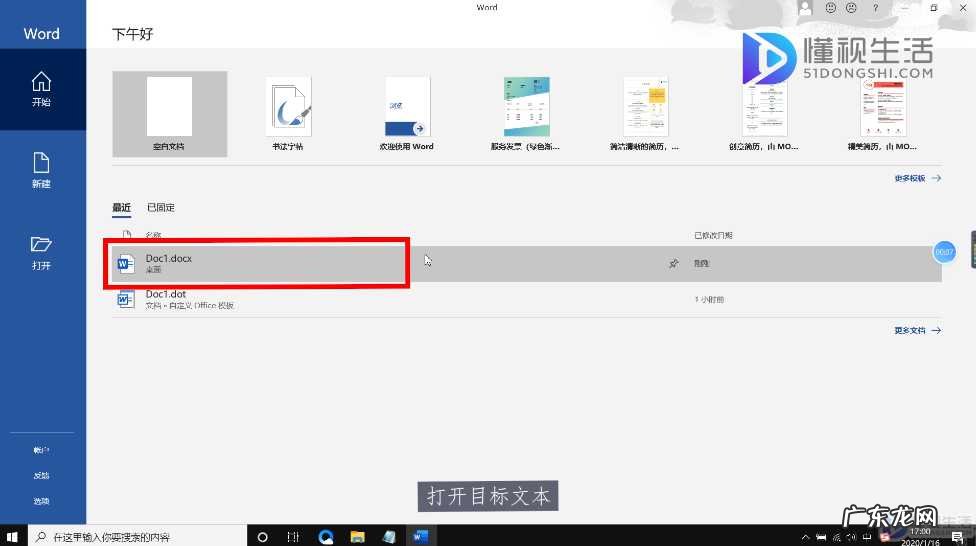Viewport: 976px width, 546px height.
Task: Click the 新建 New document sidebar icon
Action: 42,170
